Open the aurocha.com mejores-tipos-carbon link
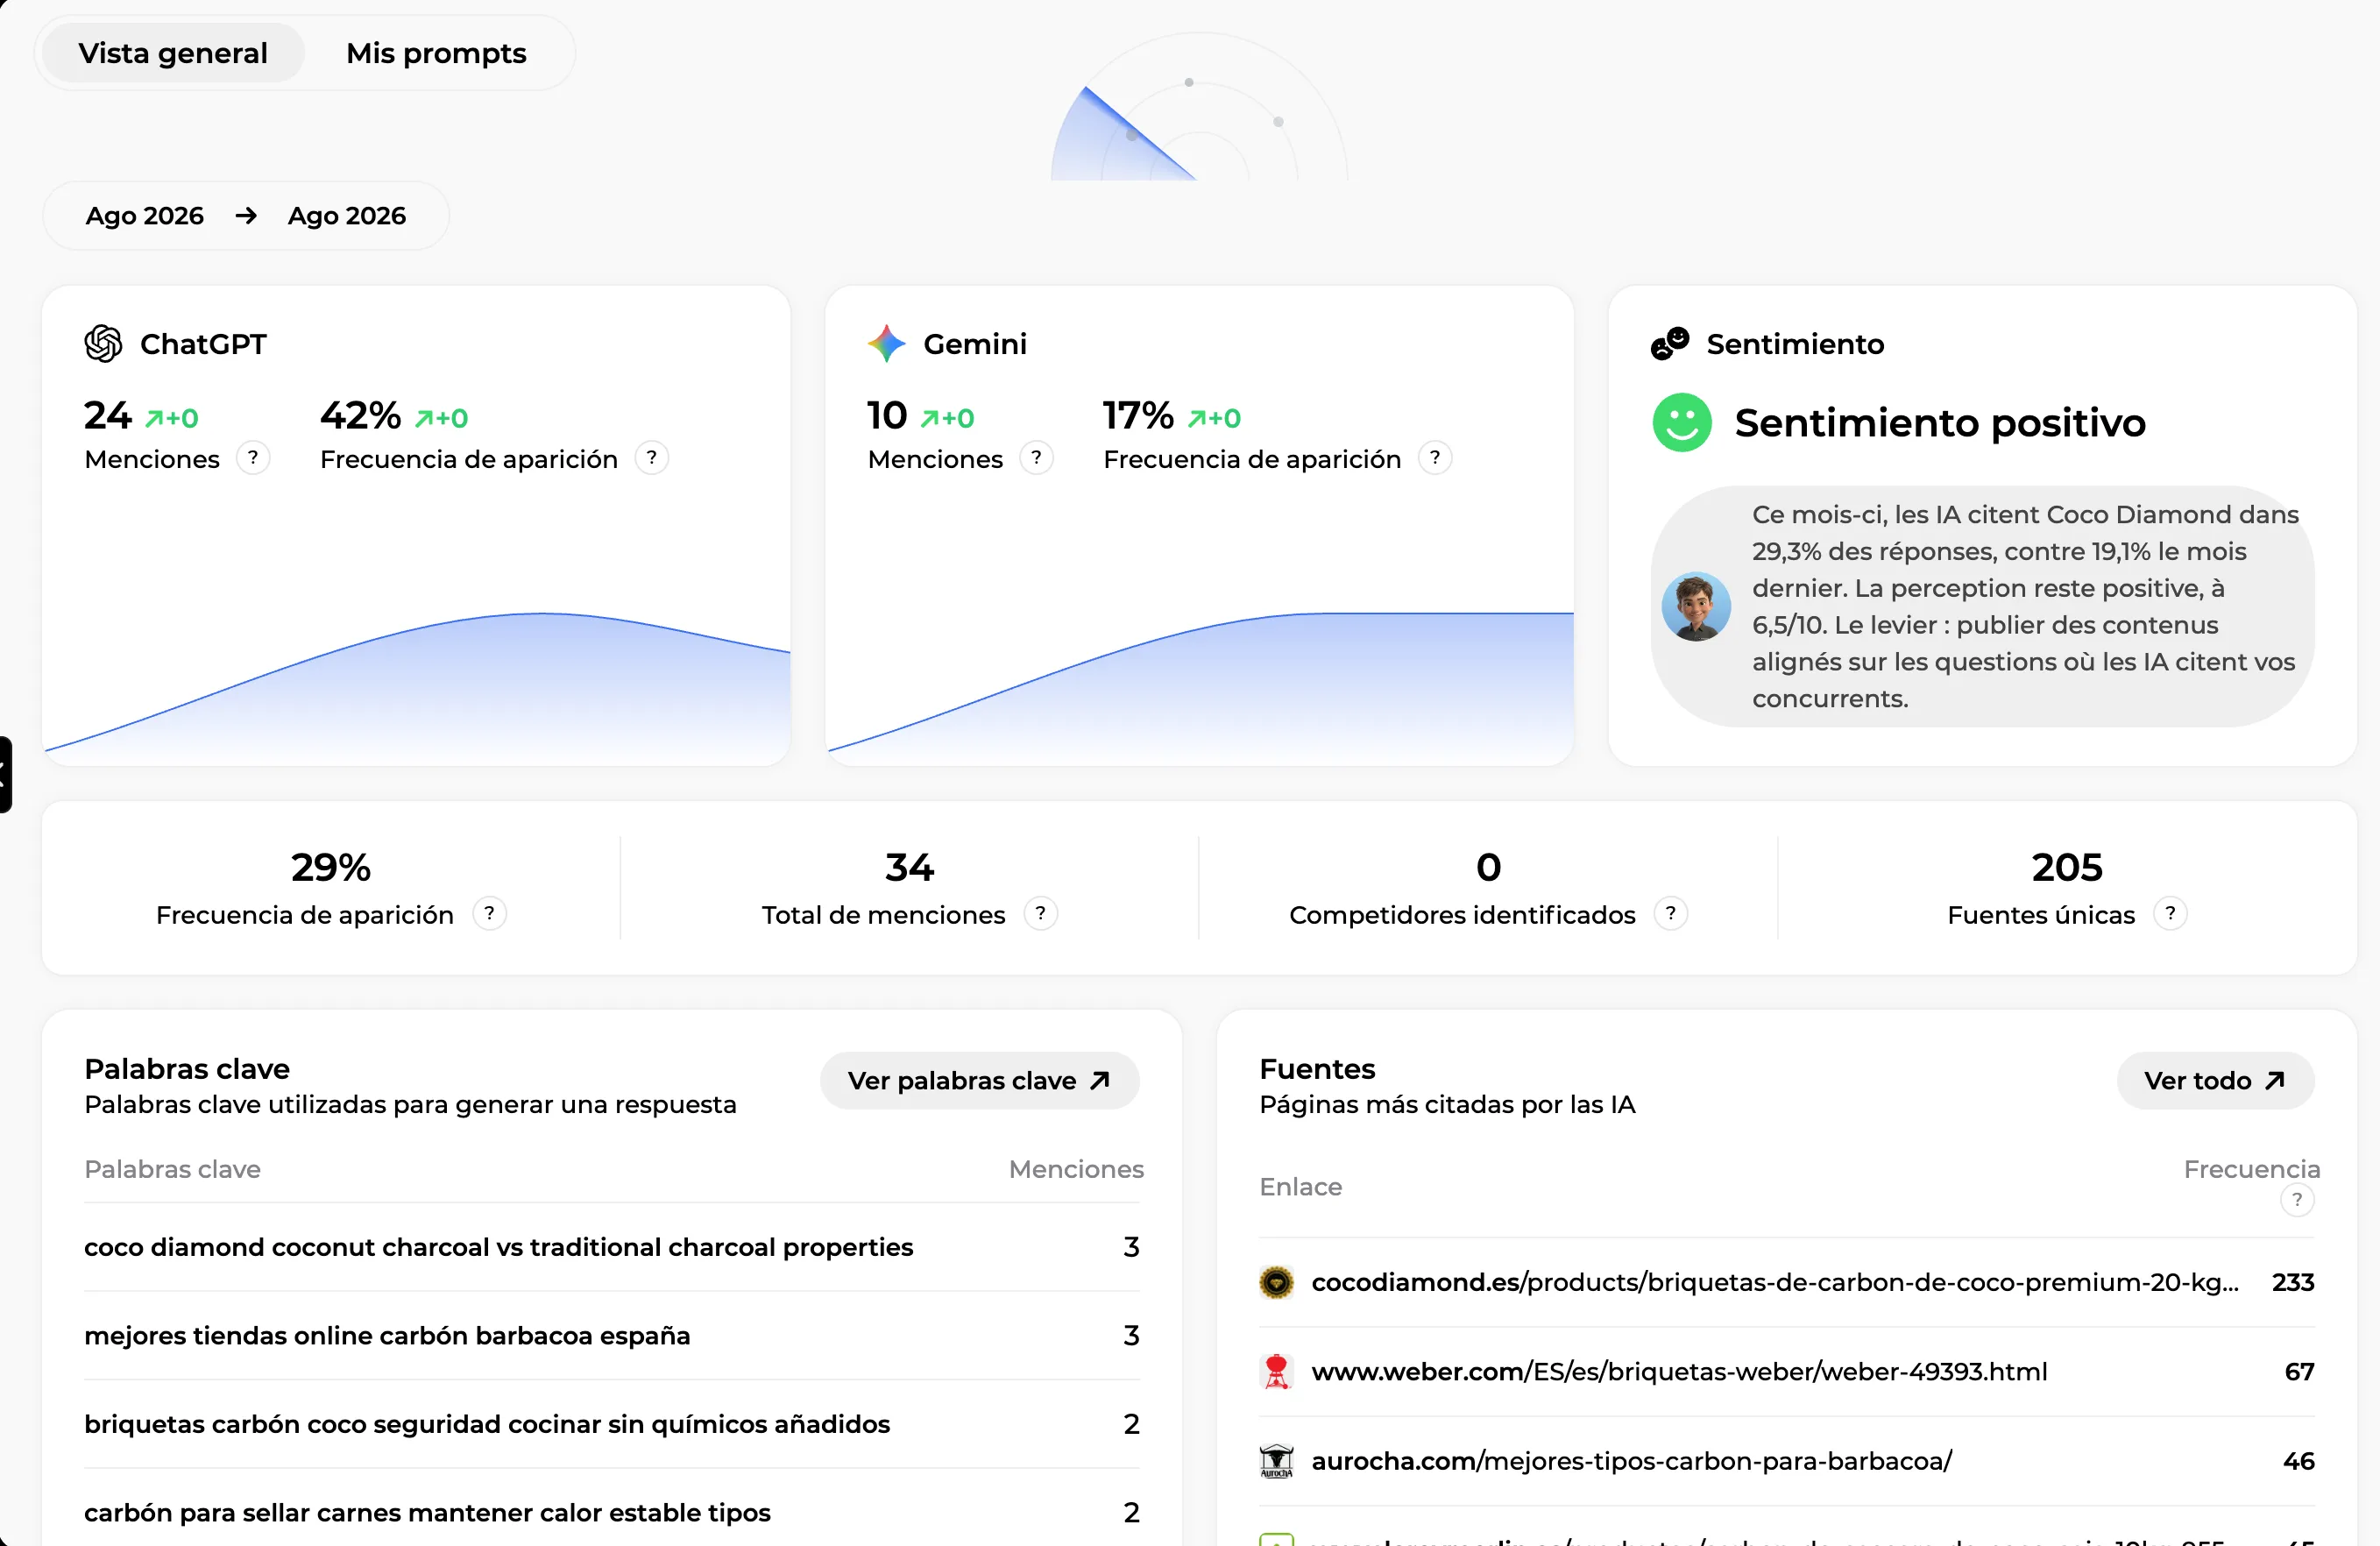This screenshot has width=2380, height=1546. click(1631, 1461)
